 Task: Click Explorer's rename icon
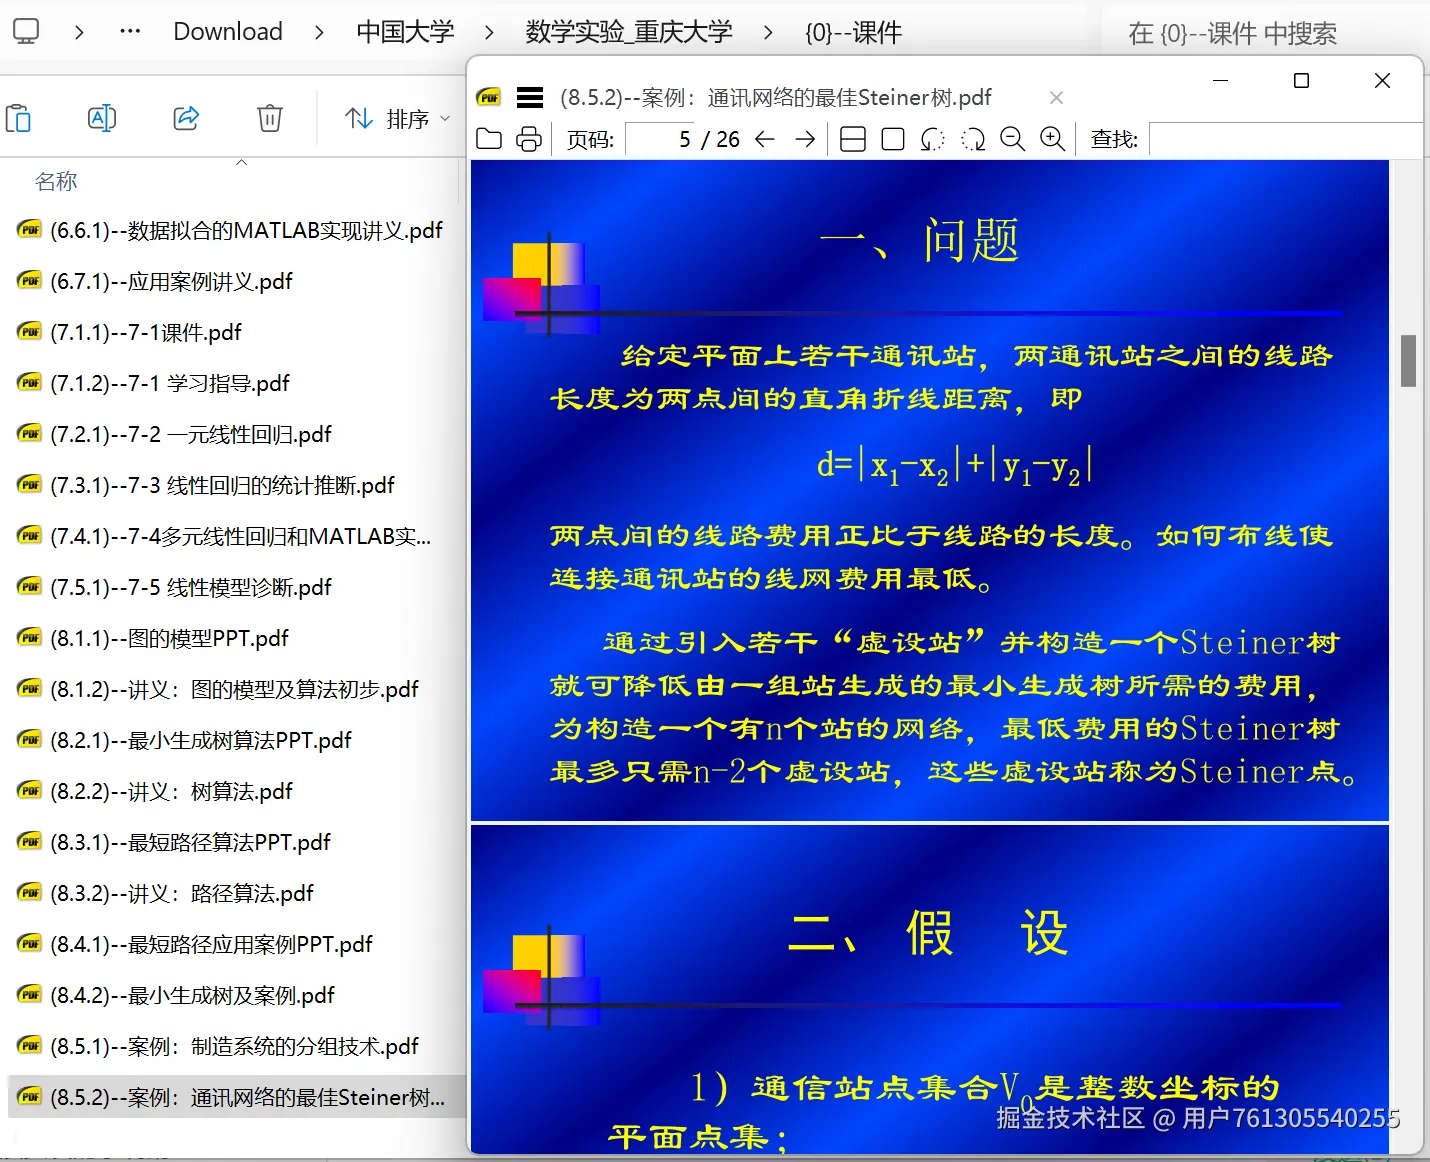[x=102, y=118]
